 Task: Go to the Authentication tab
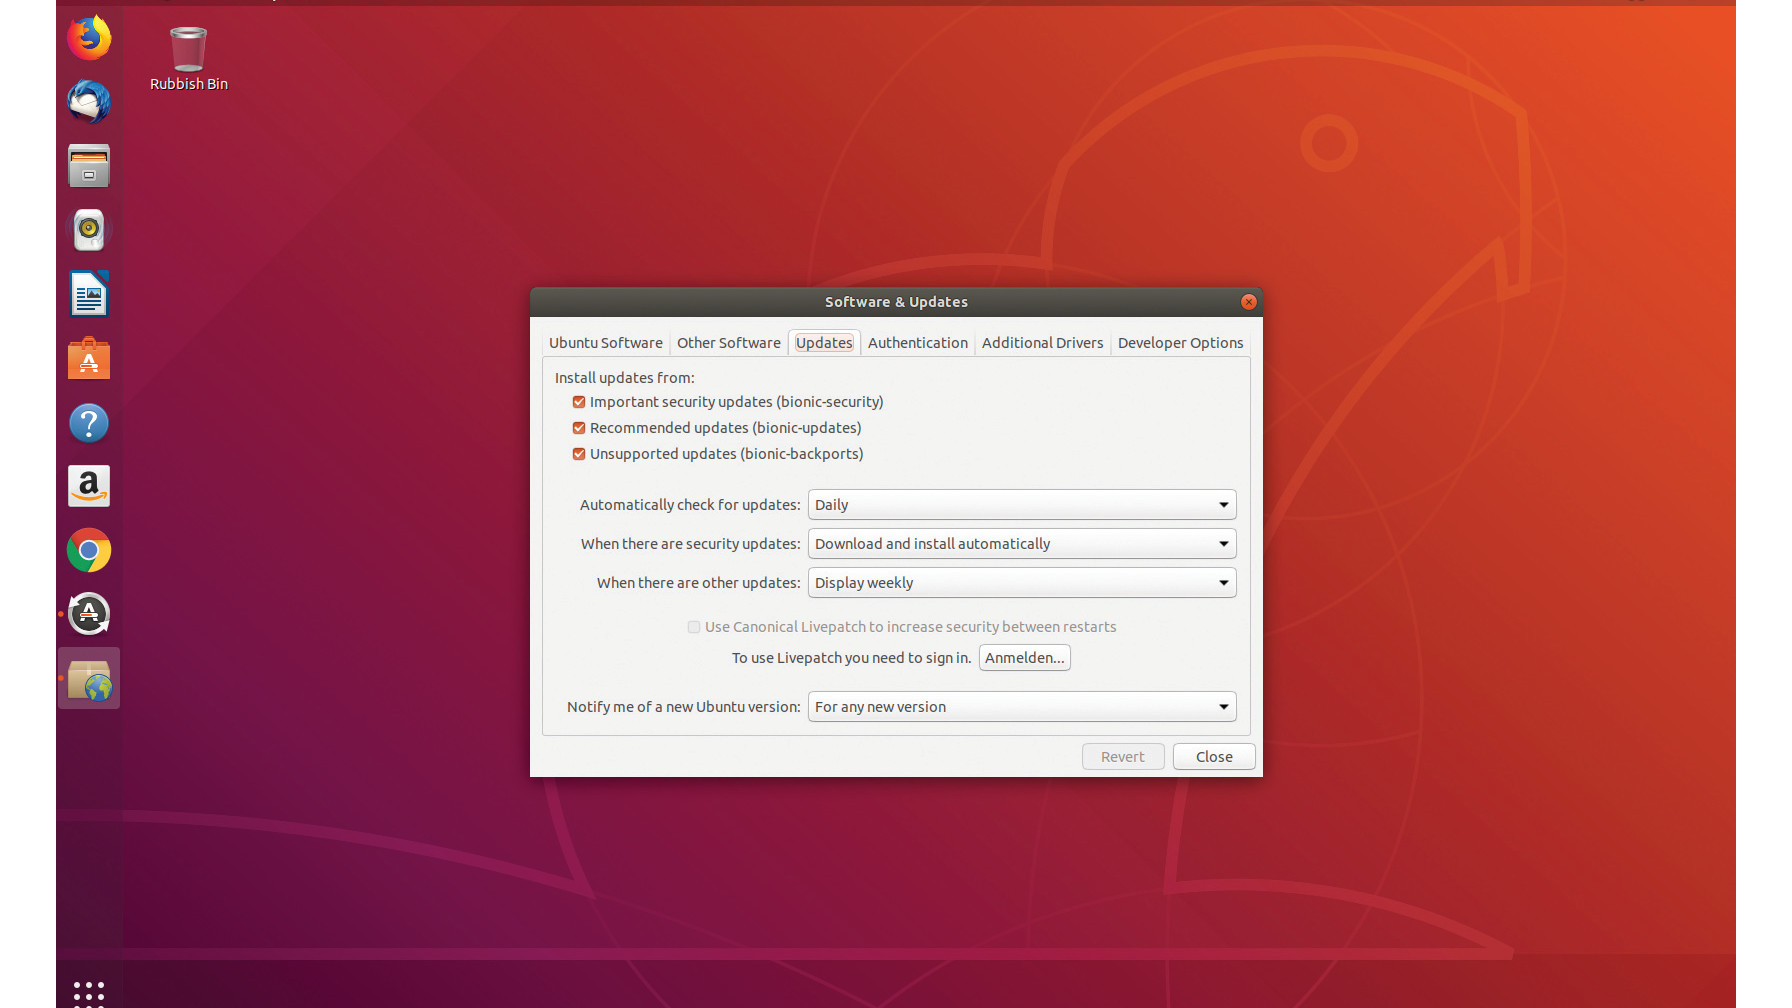click(918, 343)
